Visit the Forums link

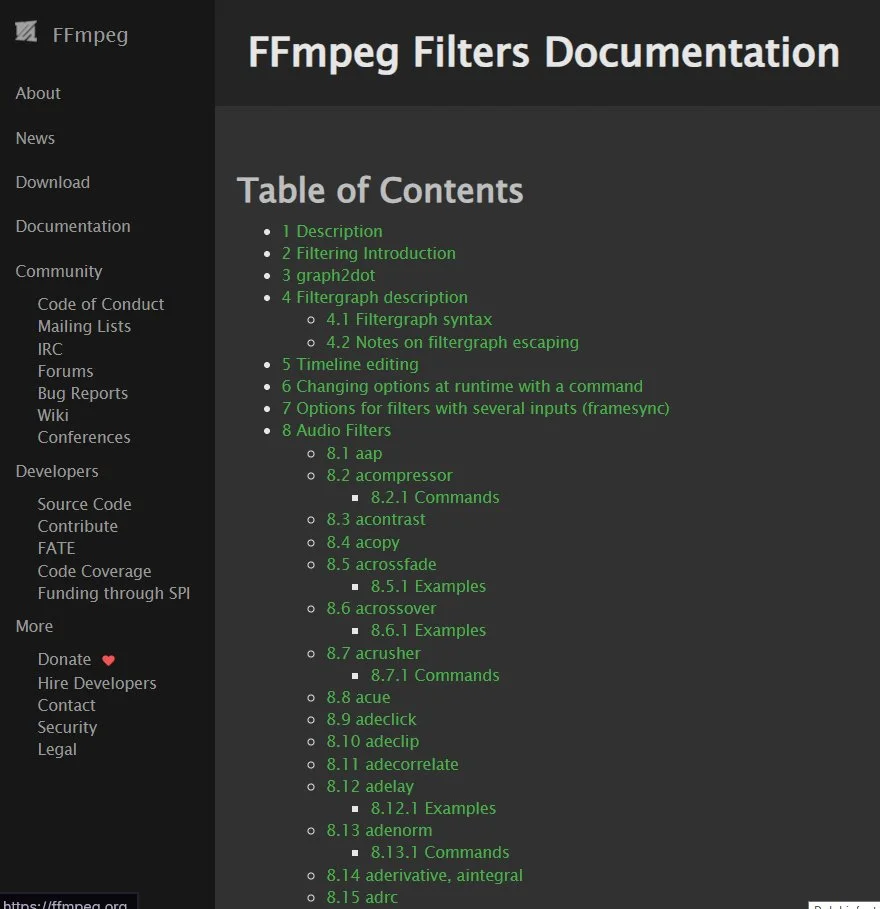[x=66, y=371]
